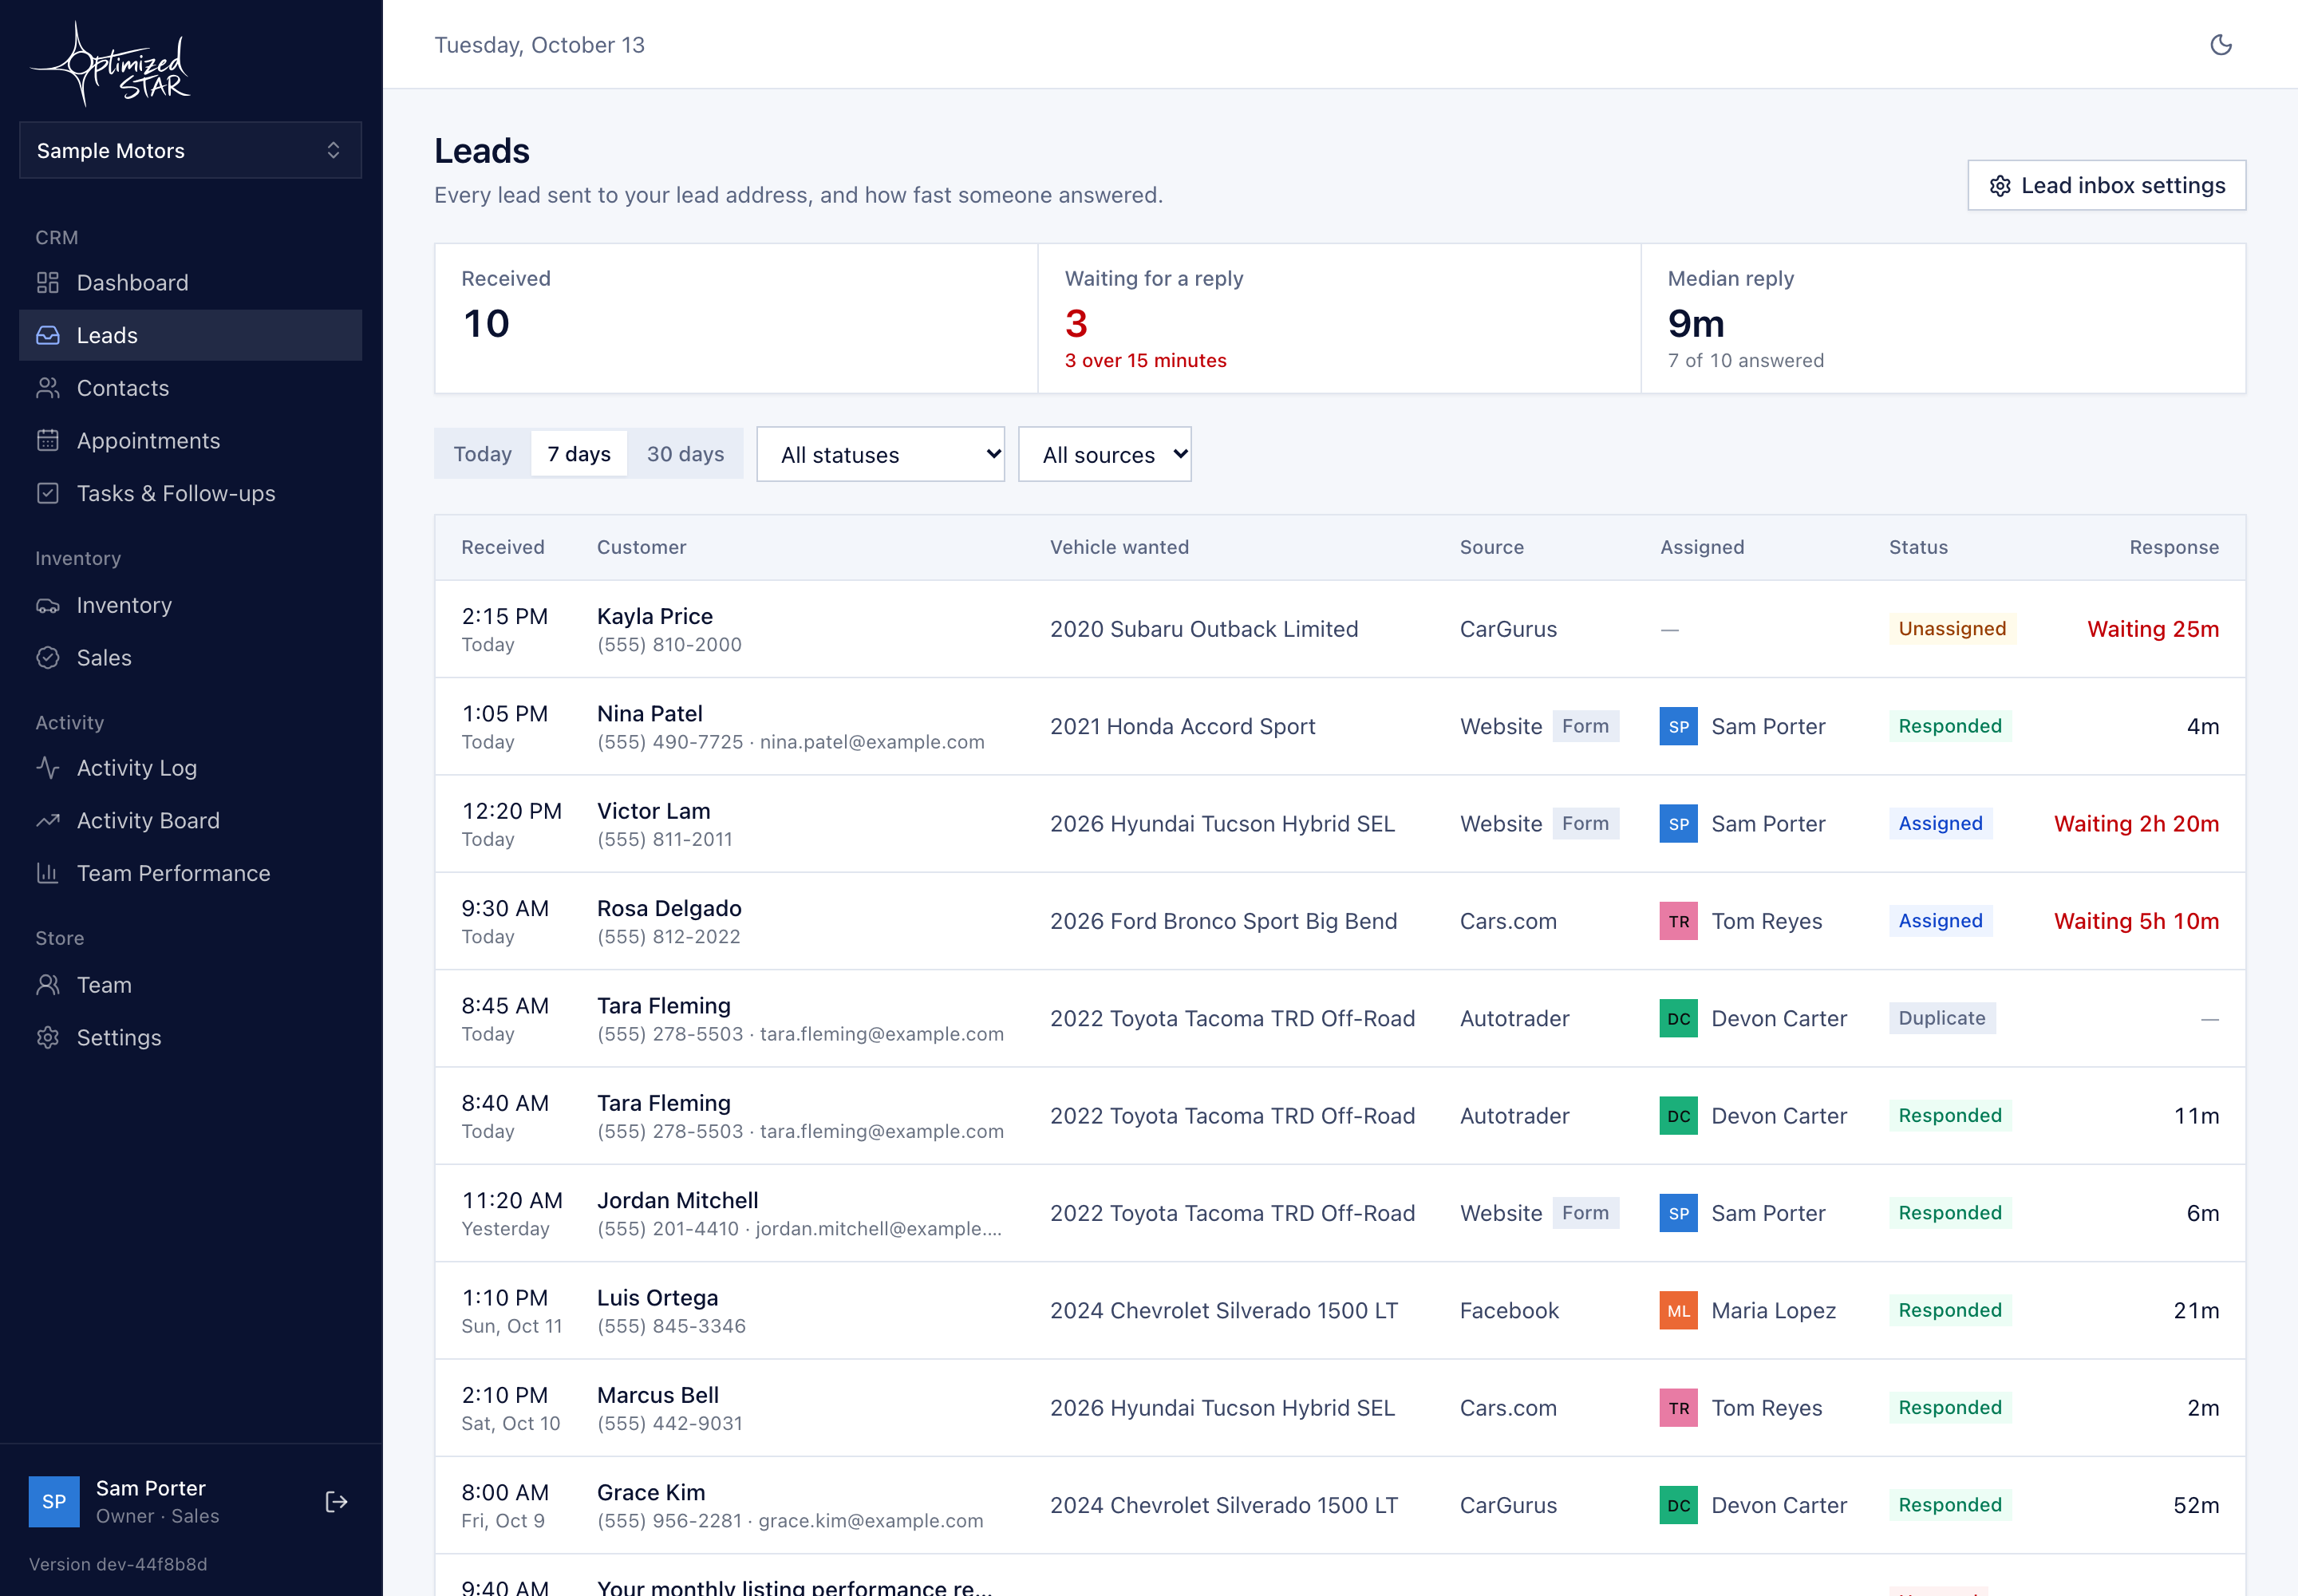Open the Activity Log page
Image resolution: width=2298 pixels, height=1596 pixels.
190,768
